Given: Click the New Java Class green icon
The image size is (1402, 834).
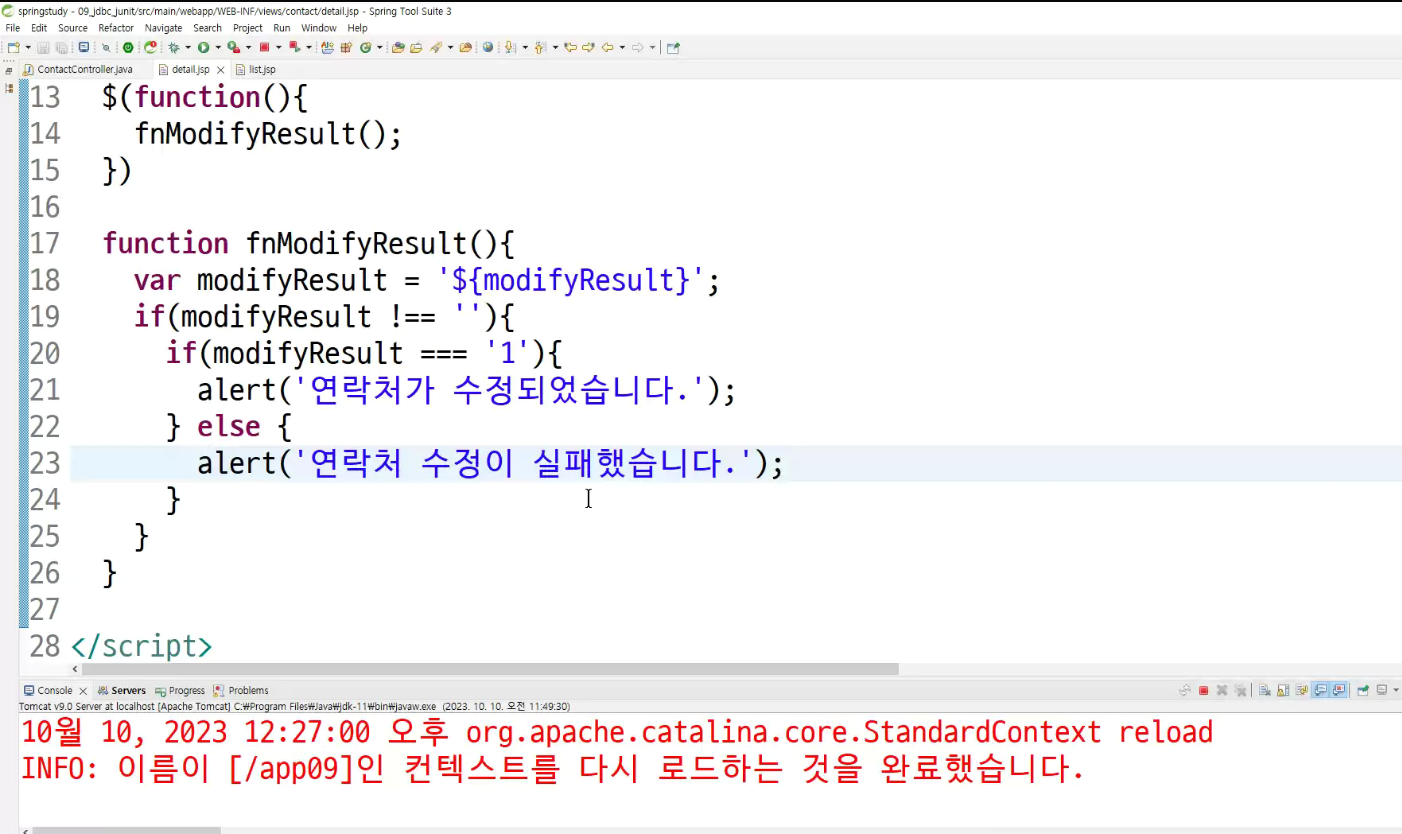Looking at the screenshot, I should tap(366, 47).
